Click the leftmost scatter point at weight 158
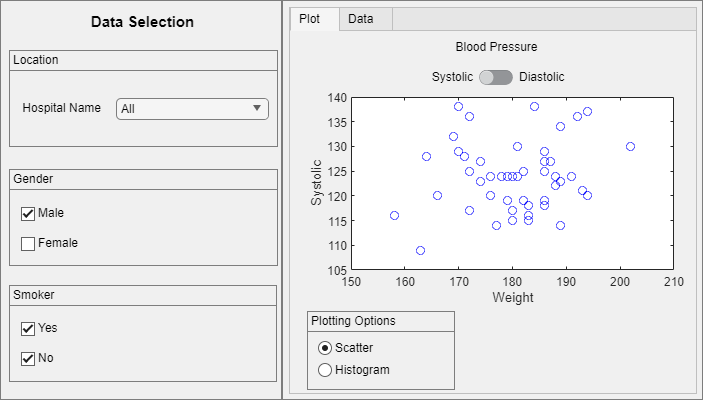The width and height of the screenshot is (703, 400). tap(394, 215)
